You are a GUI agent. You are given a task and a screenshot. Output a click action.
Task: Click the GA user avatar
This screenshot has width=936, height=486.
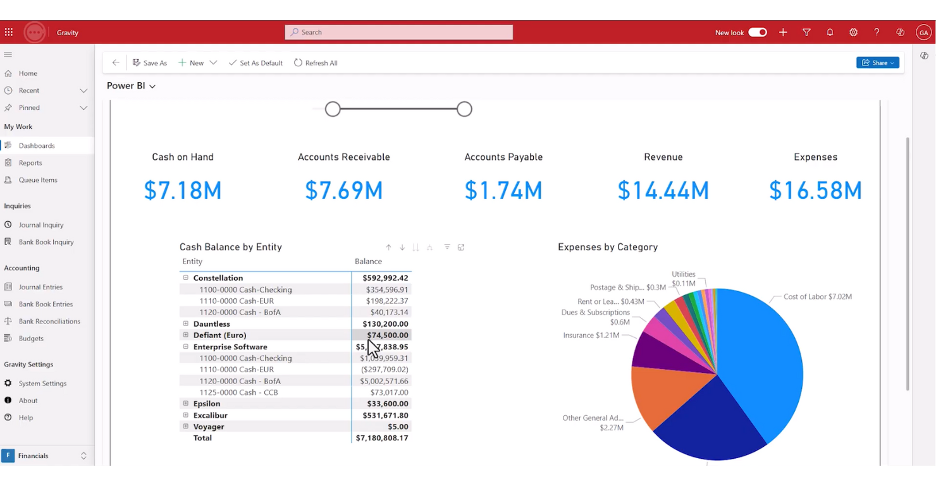[923, 32]
